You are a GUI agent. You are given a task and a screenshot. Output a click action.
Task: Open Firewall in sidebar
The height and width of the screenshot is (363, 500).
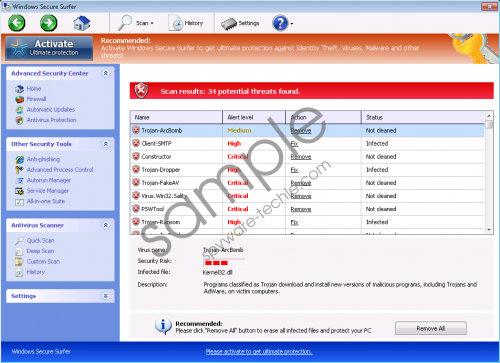click(36, 99)
